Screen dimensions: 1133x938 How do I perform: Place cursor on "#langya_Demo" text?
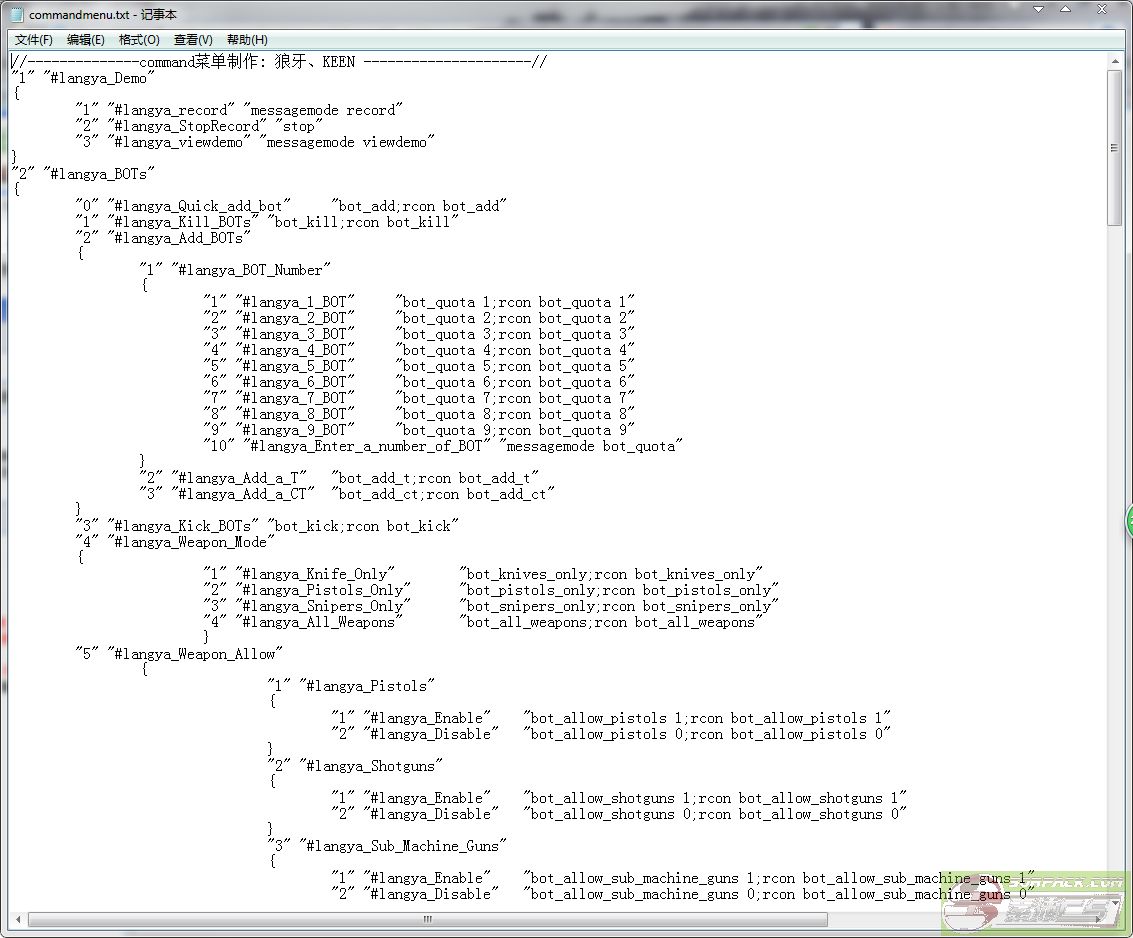click(x=99, y=78)
